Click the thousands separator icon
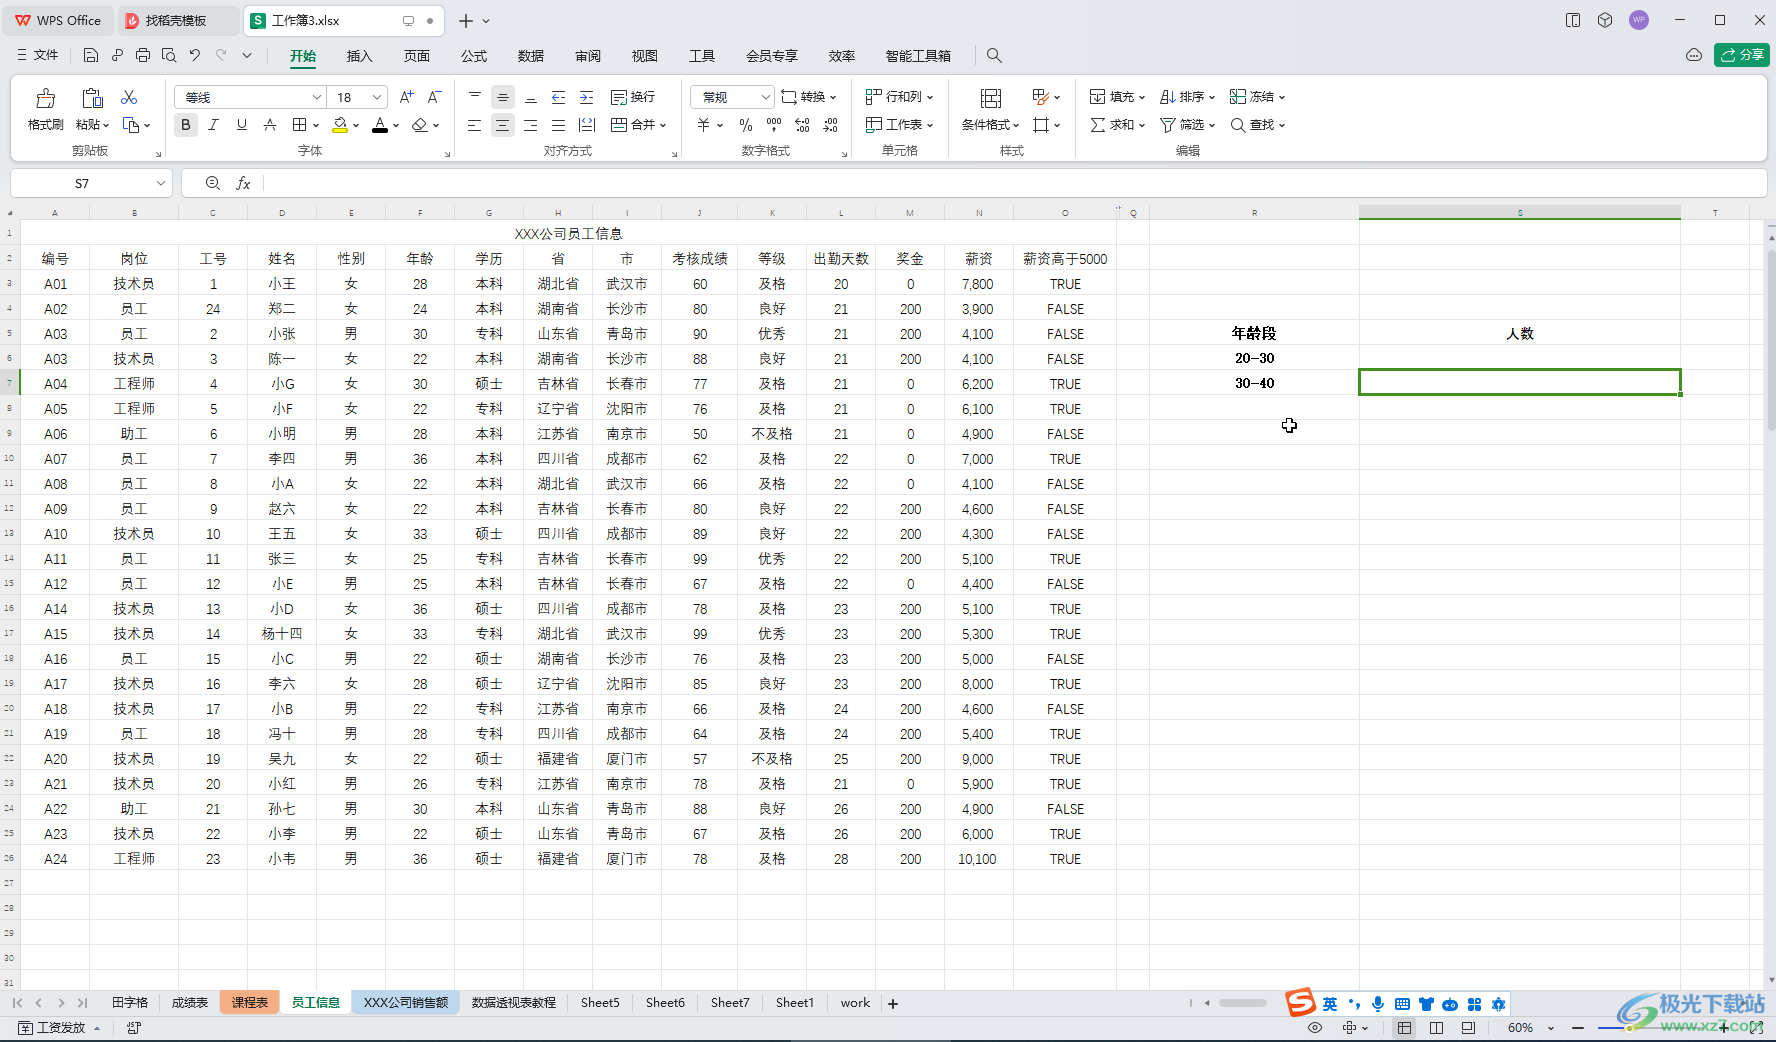 (x=774, y=125)
